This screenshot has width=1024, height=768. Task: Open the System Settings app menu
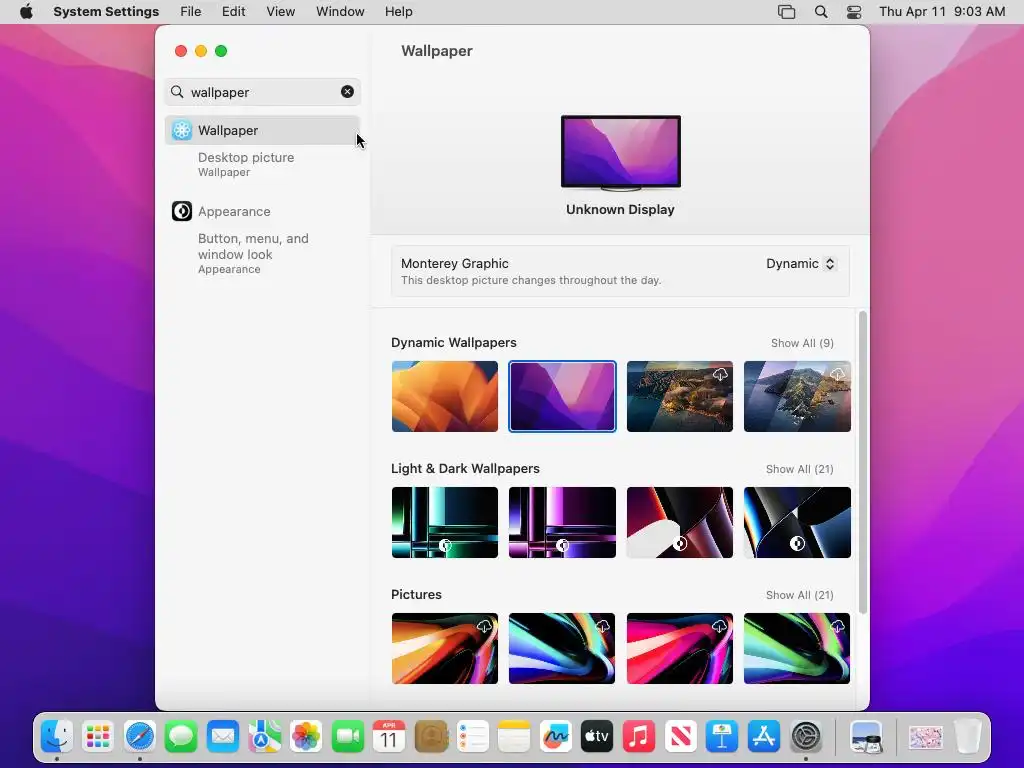pos(106,12)
